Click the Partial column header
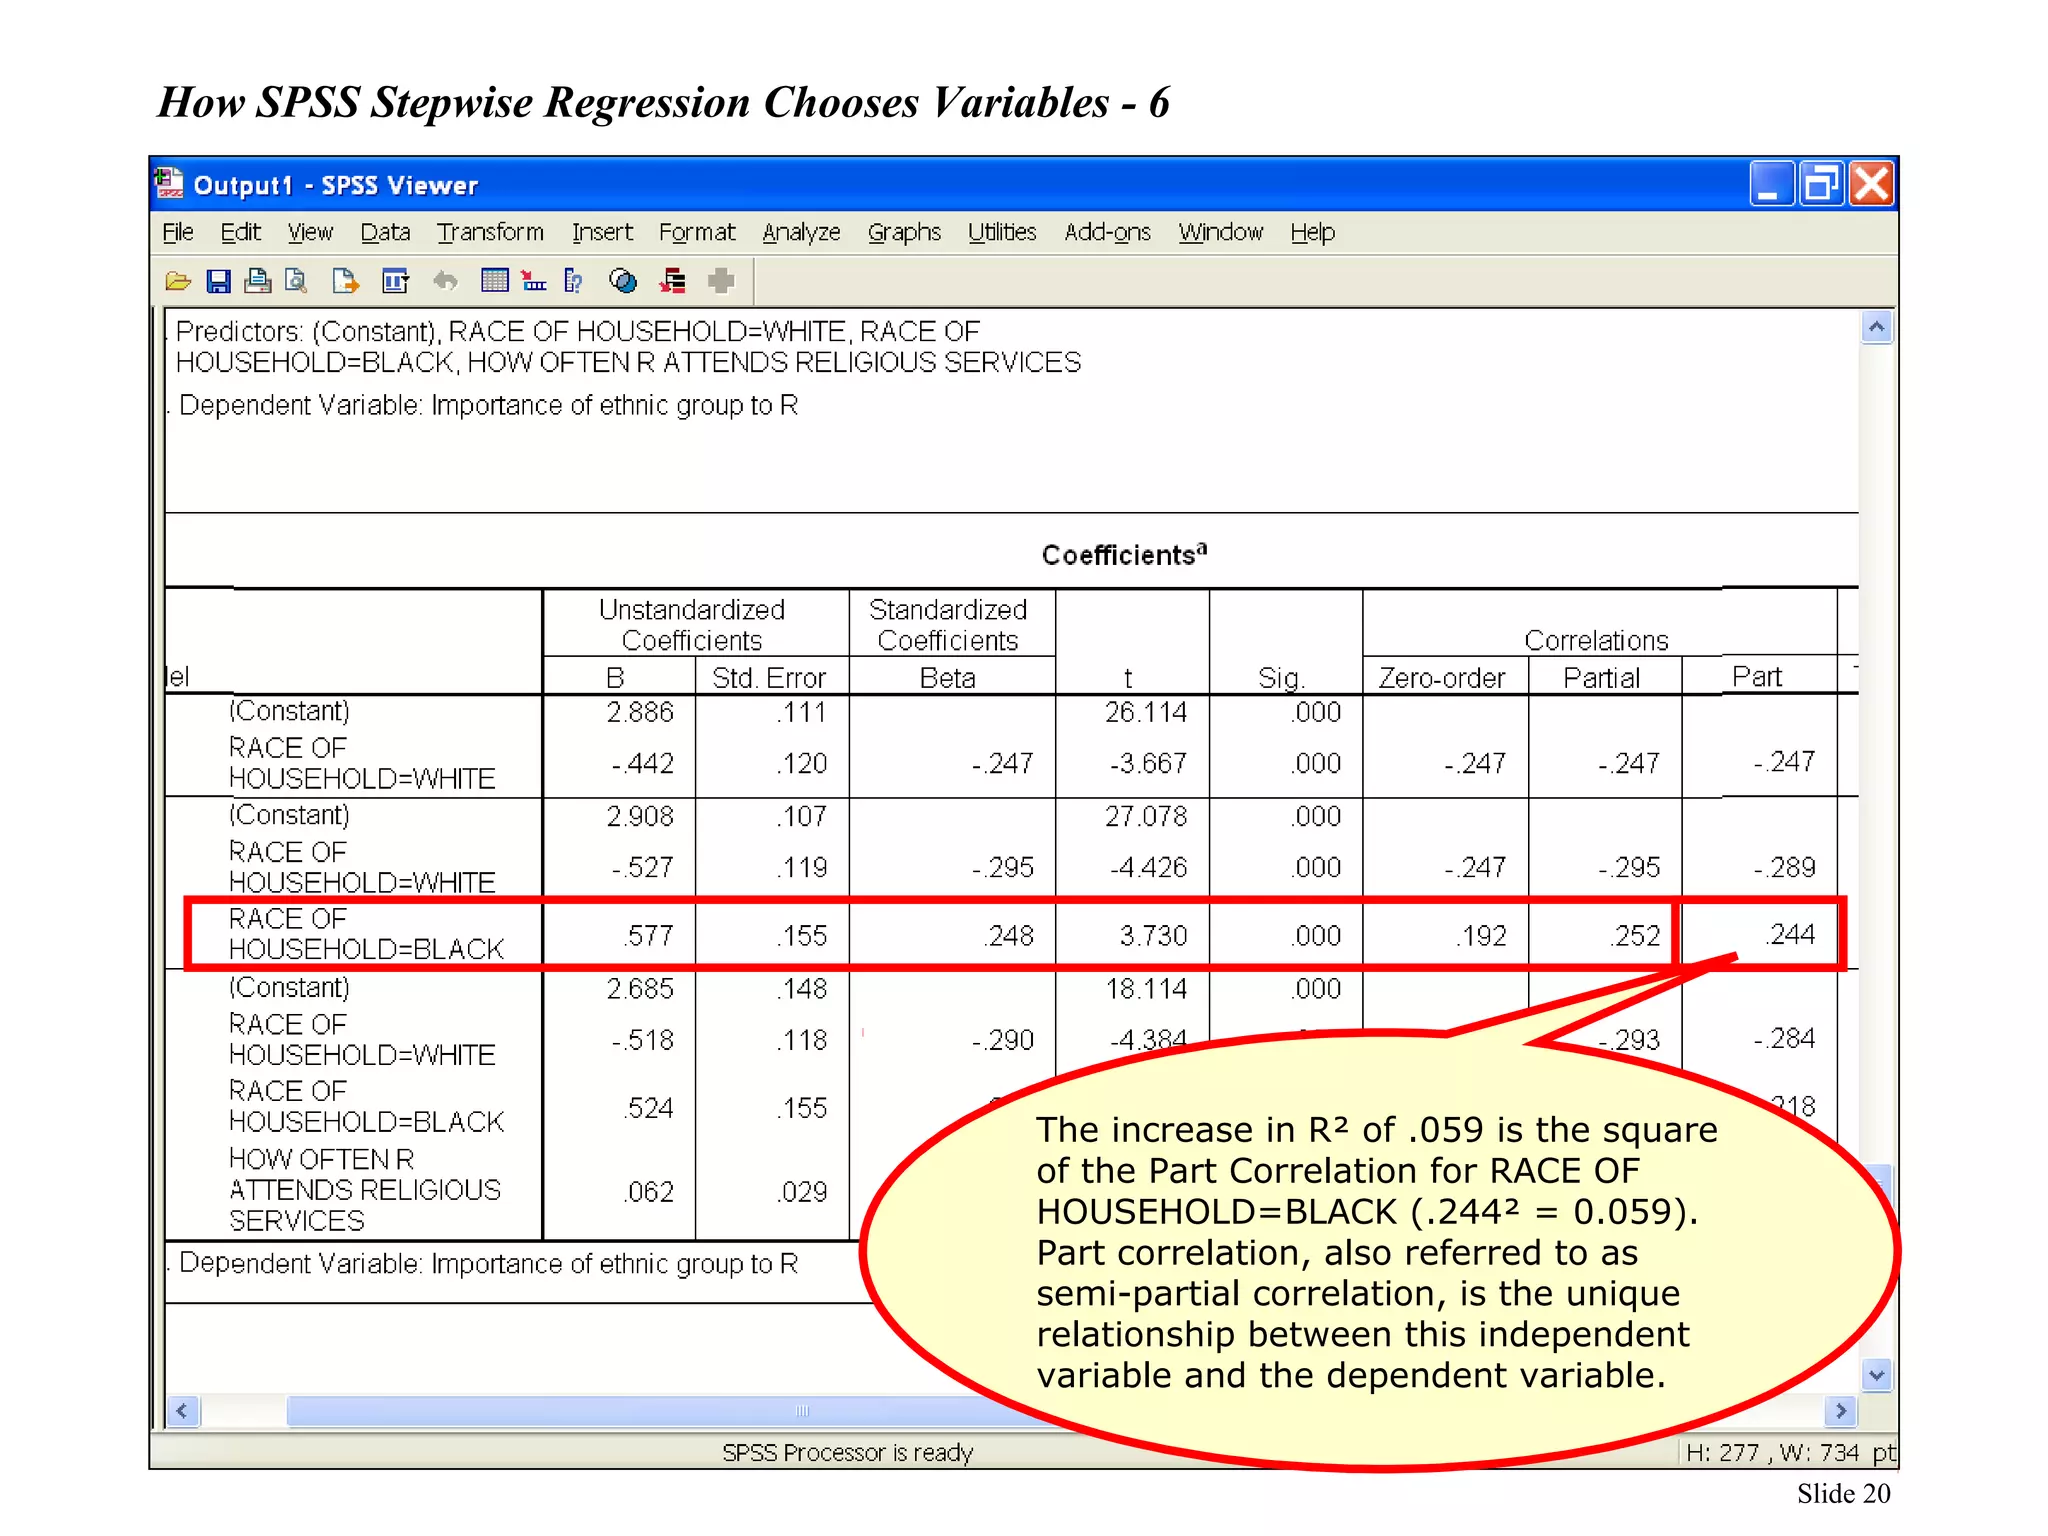The image size is (2048, 1536). click(x=1601, y=678)
